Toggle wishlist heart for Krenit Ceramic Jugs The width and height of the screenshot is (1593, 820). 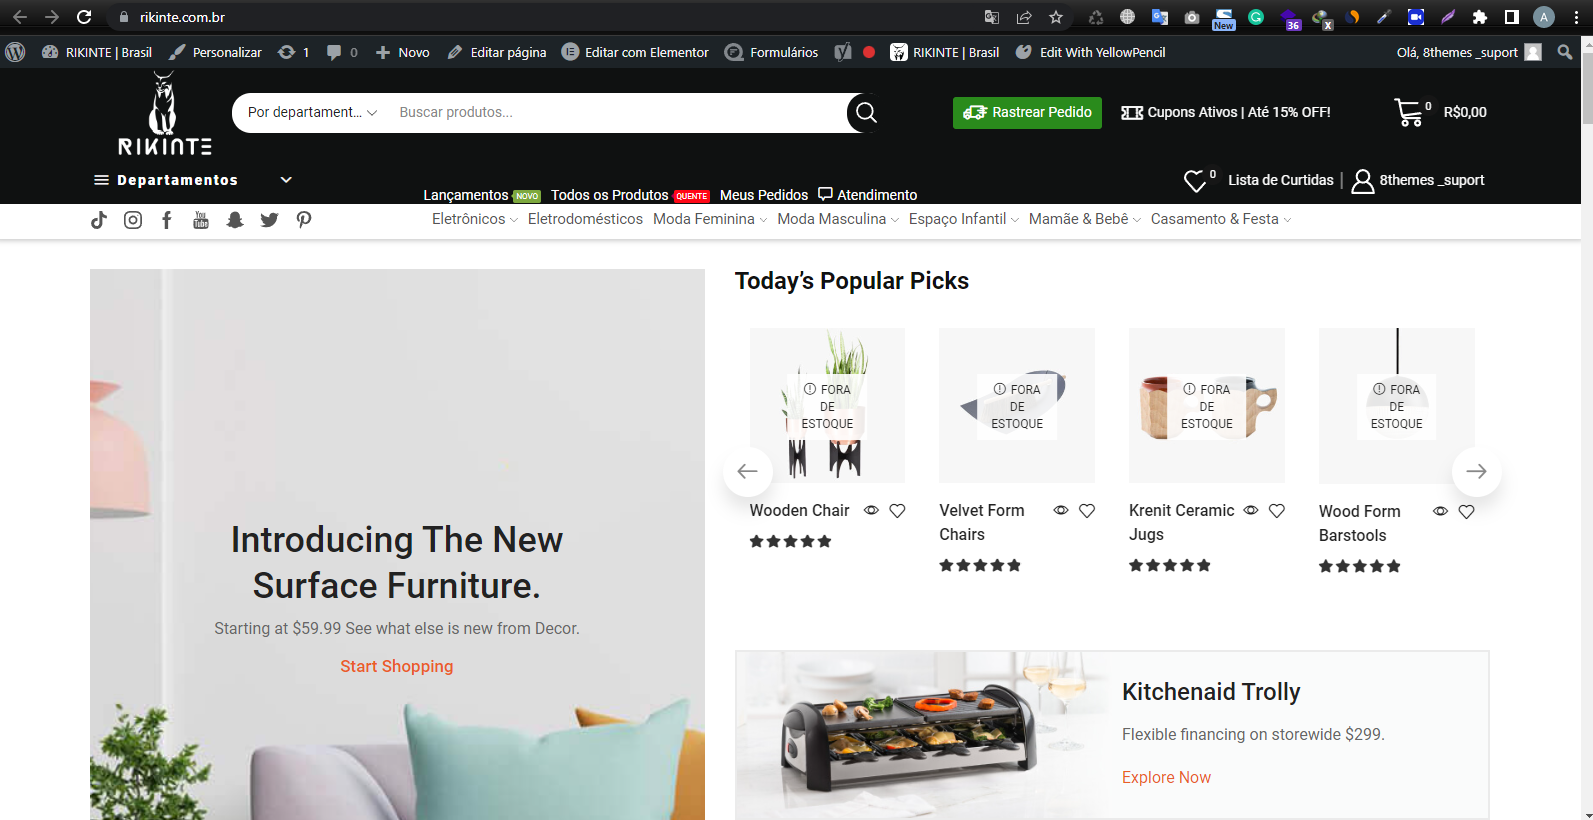click(1277, 511)
